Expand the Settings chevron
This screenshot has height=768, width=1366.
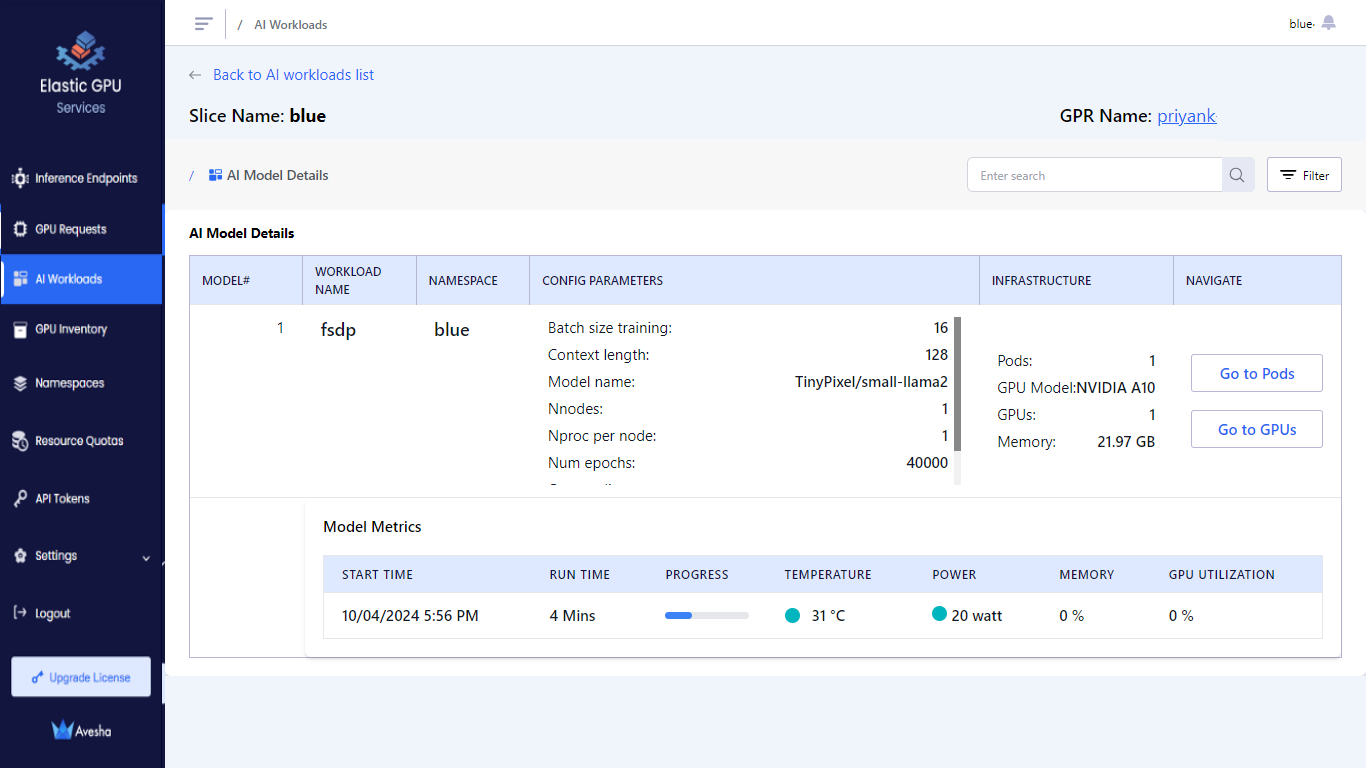click(146, 558)
